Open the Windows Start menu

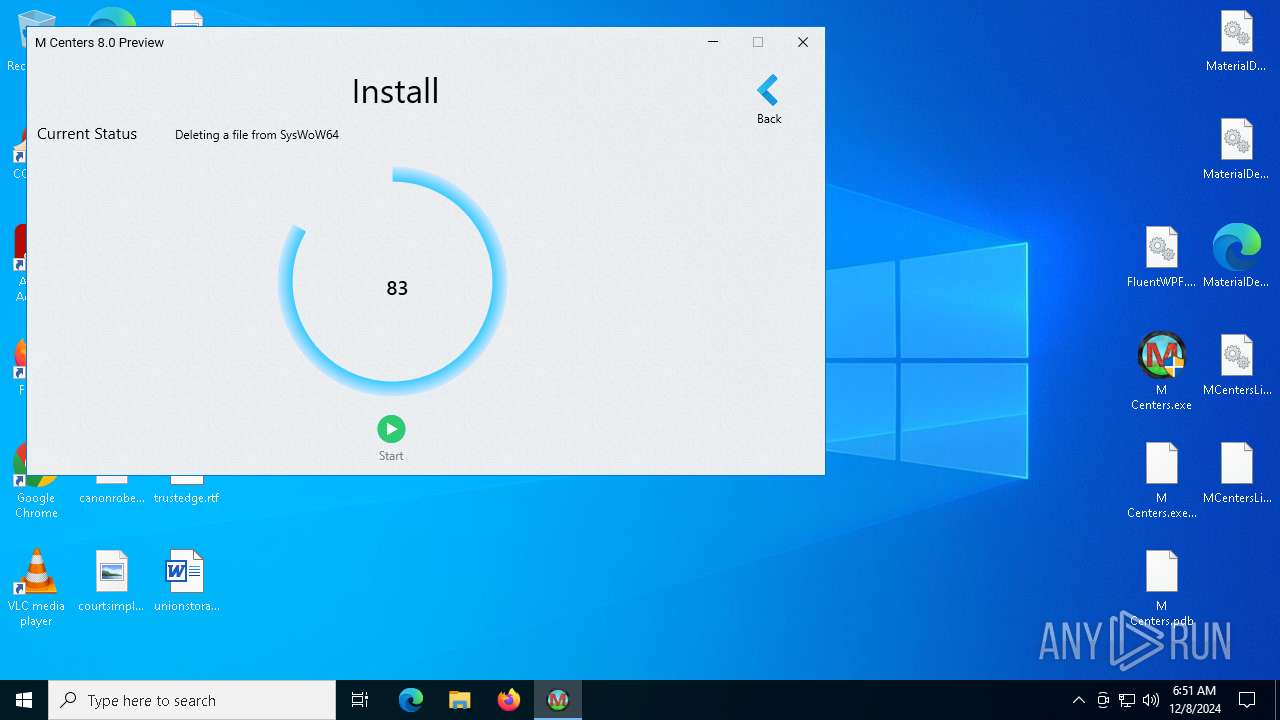tap(24, 700)
